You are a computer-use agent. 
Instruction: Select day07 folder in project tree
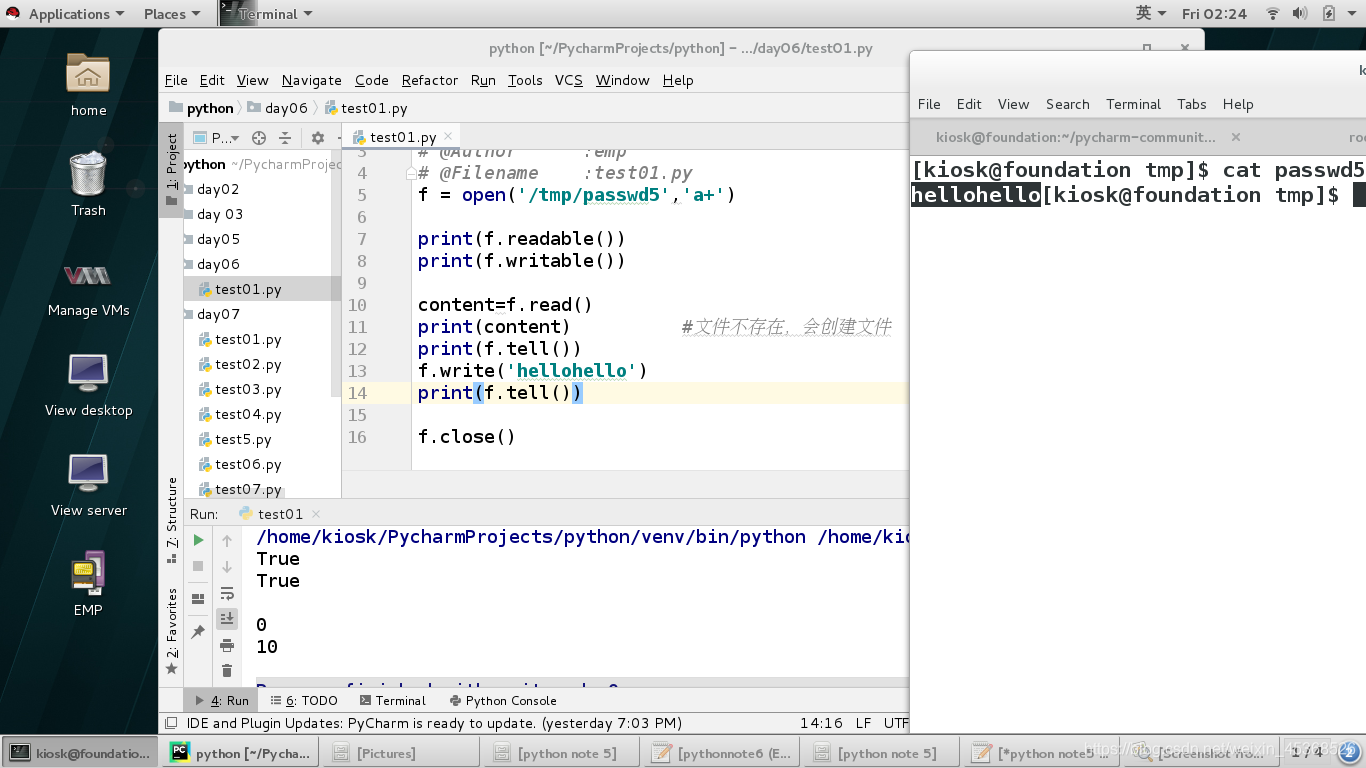coord(218,314)
